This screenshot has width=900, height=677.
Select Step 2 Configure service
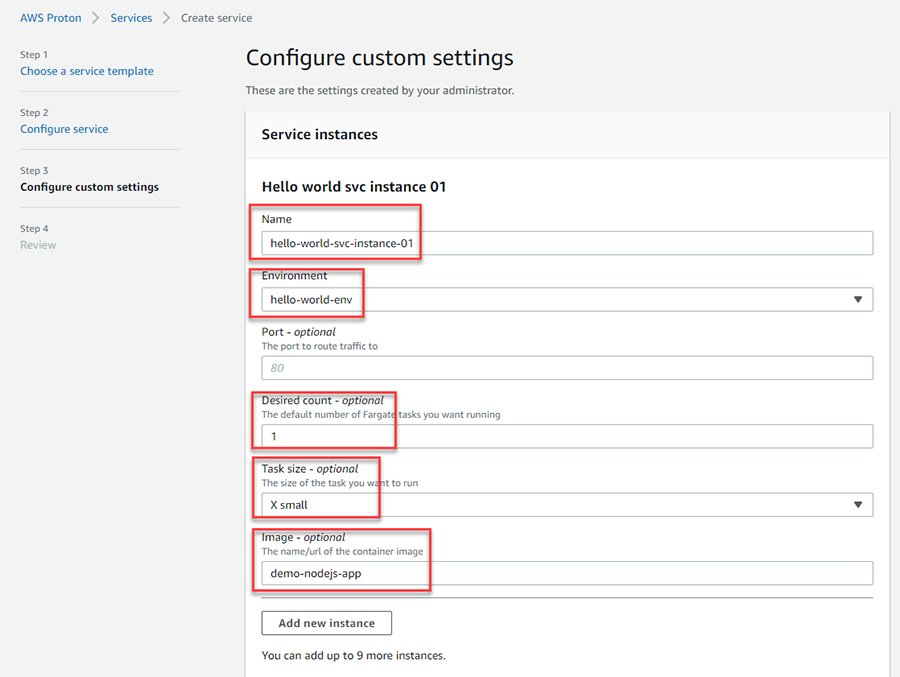[x=63, y=128]
